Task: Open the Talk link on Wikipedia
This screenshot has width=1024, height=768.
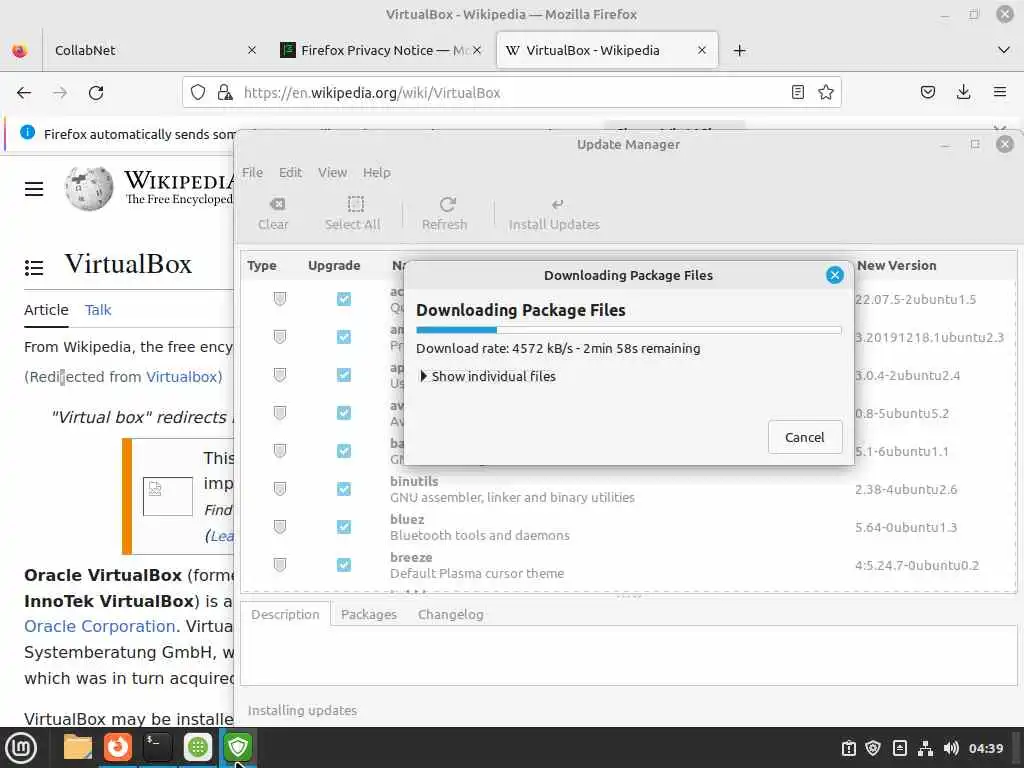Action: pos(98,310)
